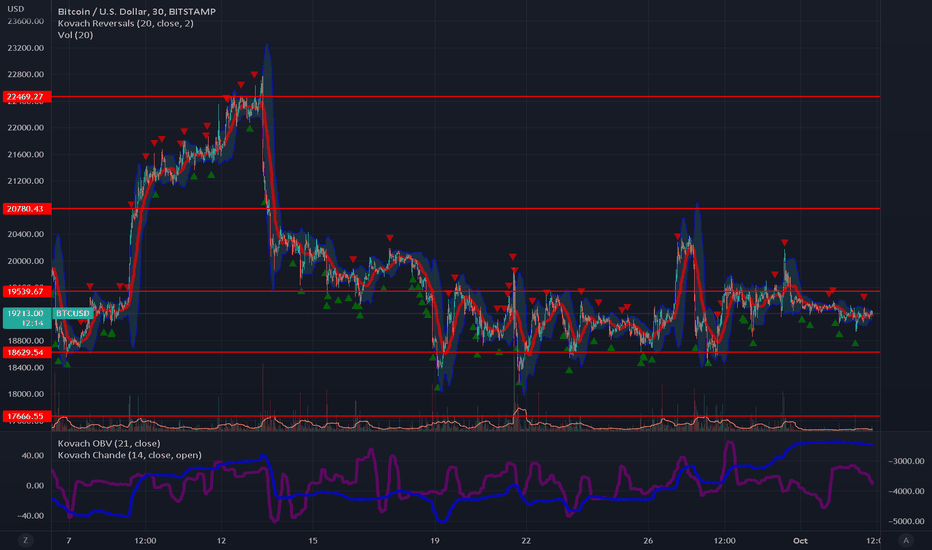The image size is (932, 550).
Task: Click the Oct date label on the time axis
Action: pos(800,540)
